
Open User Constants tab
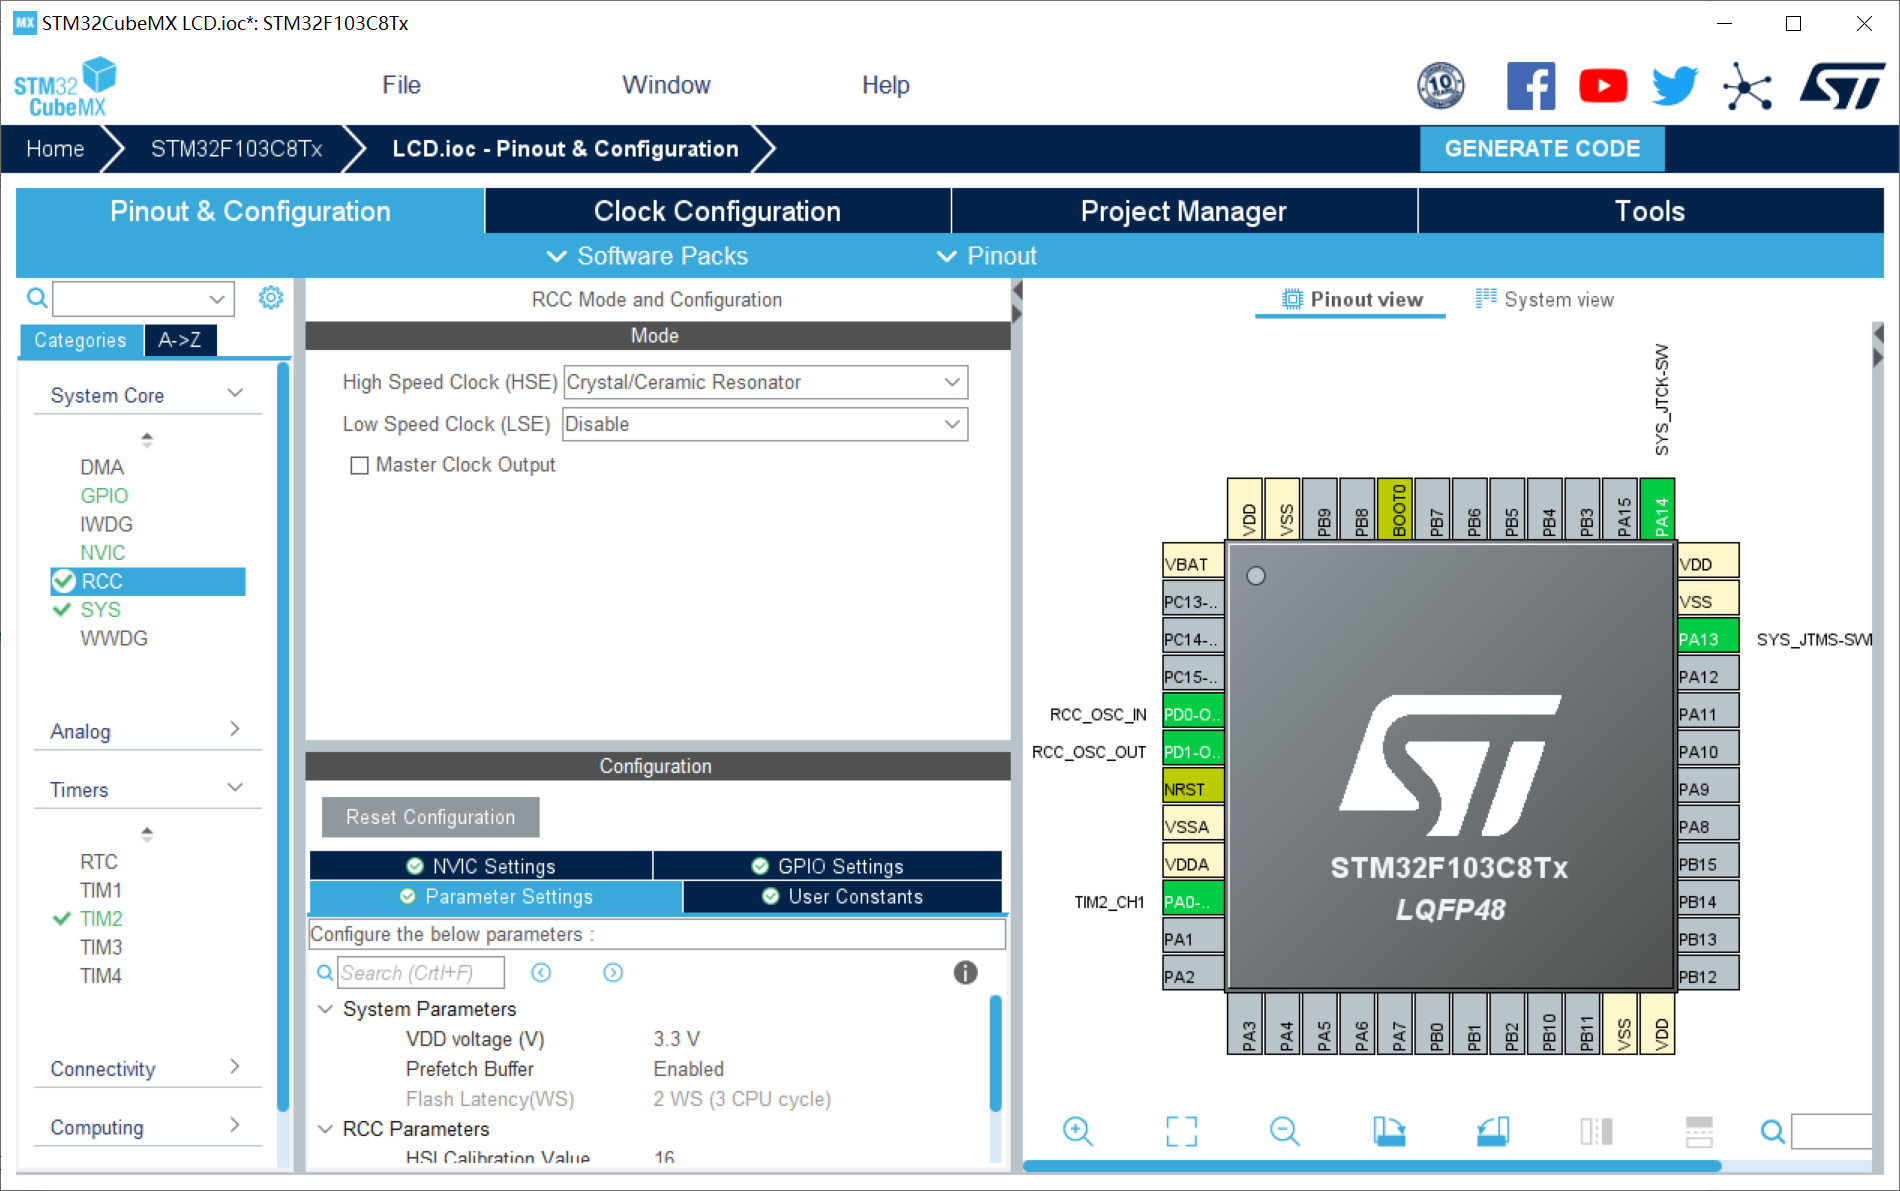pos(843,896)
